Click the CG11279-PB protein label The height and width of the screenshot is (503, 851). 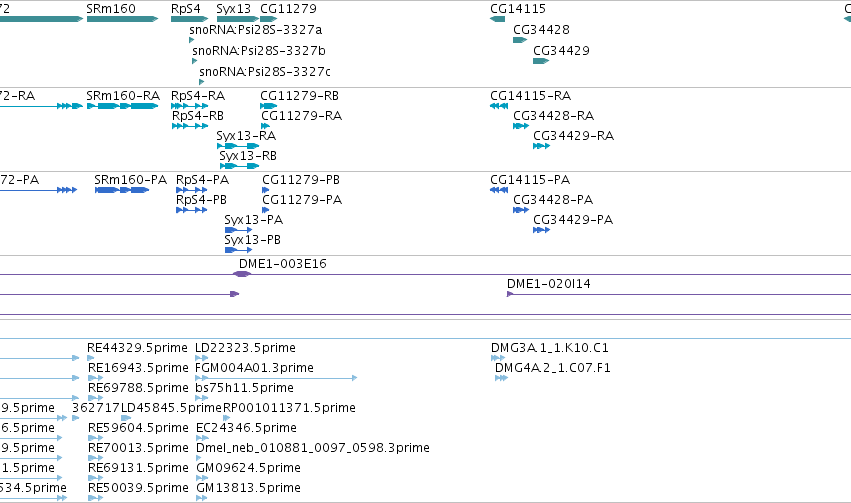[x=301, y=180]
